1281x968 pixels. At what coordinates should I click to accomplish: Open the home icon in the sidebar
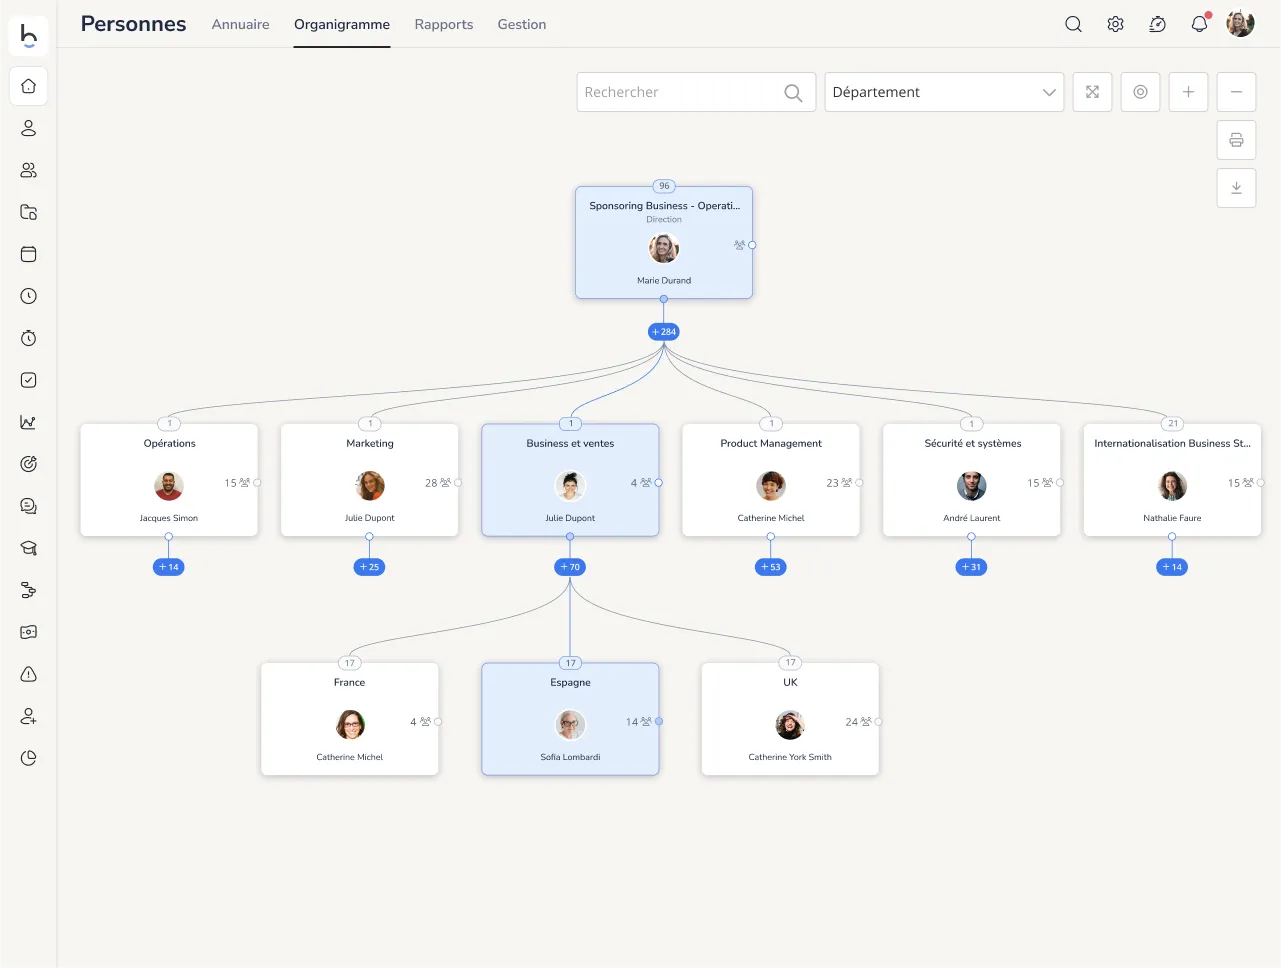tap(29, 86)
